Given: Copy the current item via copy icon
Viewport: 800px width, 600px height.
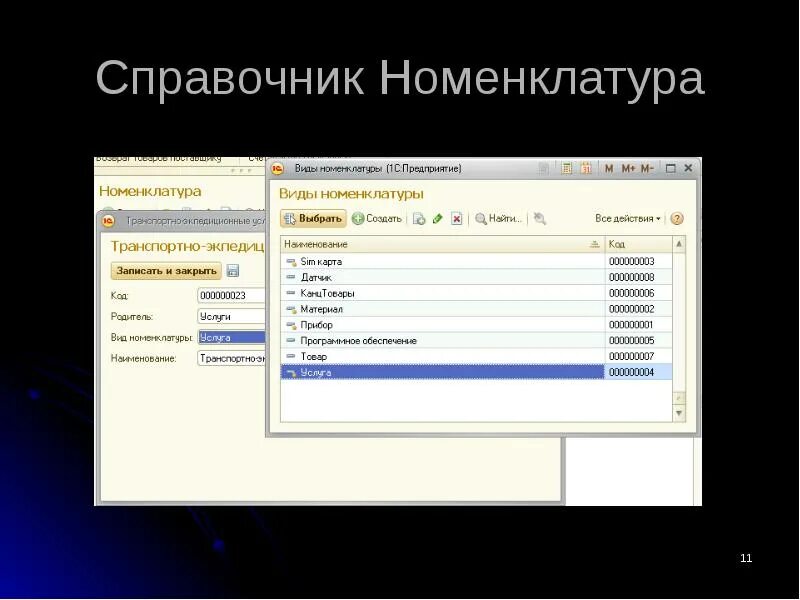Looking at the screenshot, I should (x=419, y=219).
